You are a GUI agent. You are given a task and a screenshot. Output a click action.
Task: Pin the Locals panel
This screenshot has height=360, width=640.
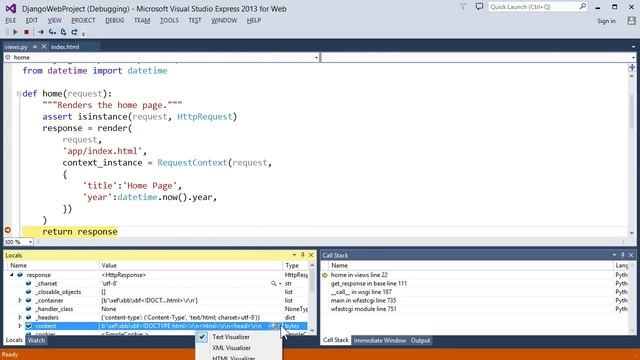pyautogui.click(x=302, y=255)
